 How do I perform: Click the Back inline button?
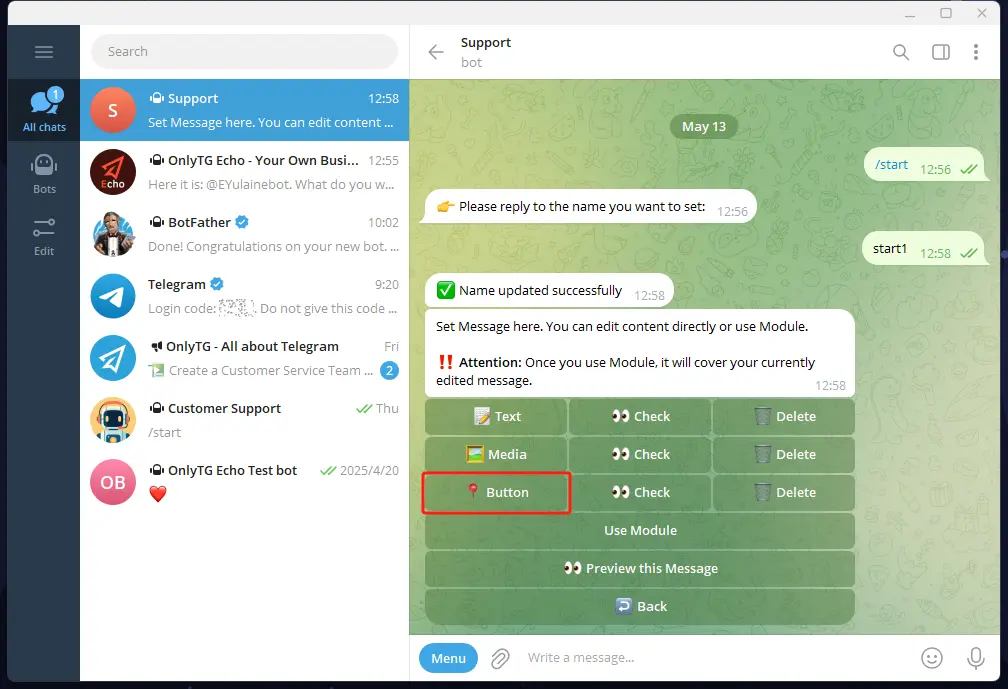click(x=640, y=606)
